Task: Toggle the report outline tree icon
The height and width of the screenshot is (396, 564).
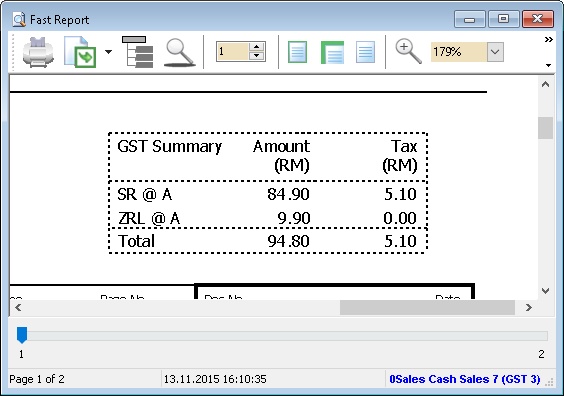Action: pos(138,52)
